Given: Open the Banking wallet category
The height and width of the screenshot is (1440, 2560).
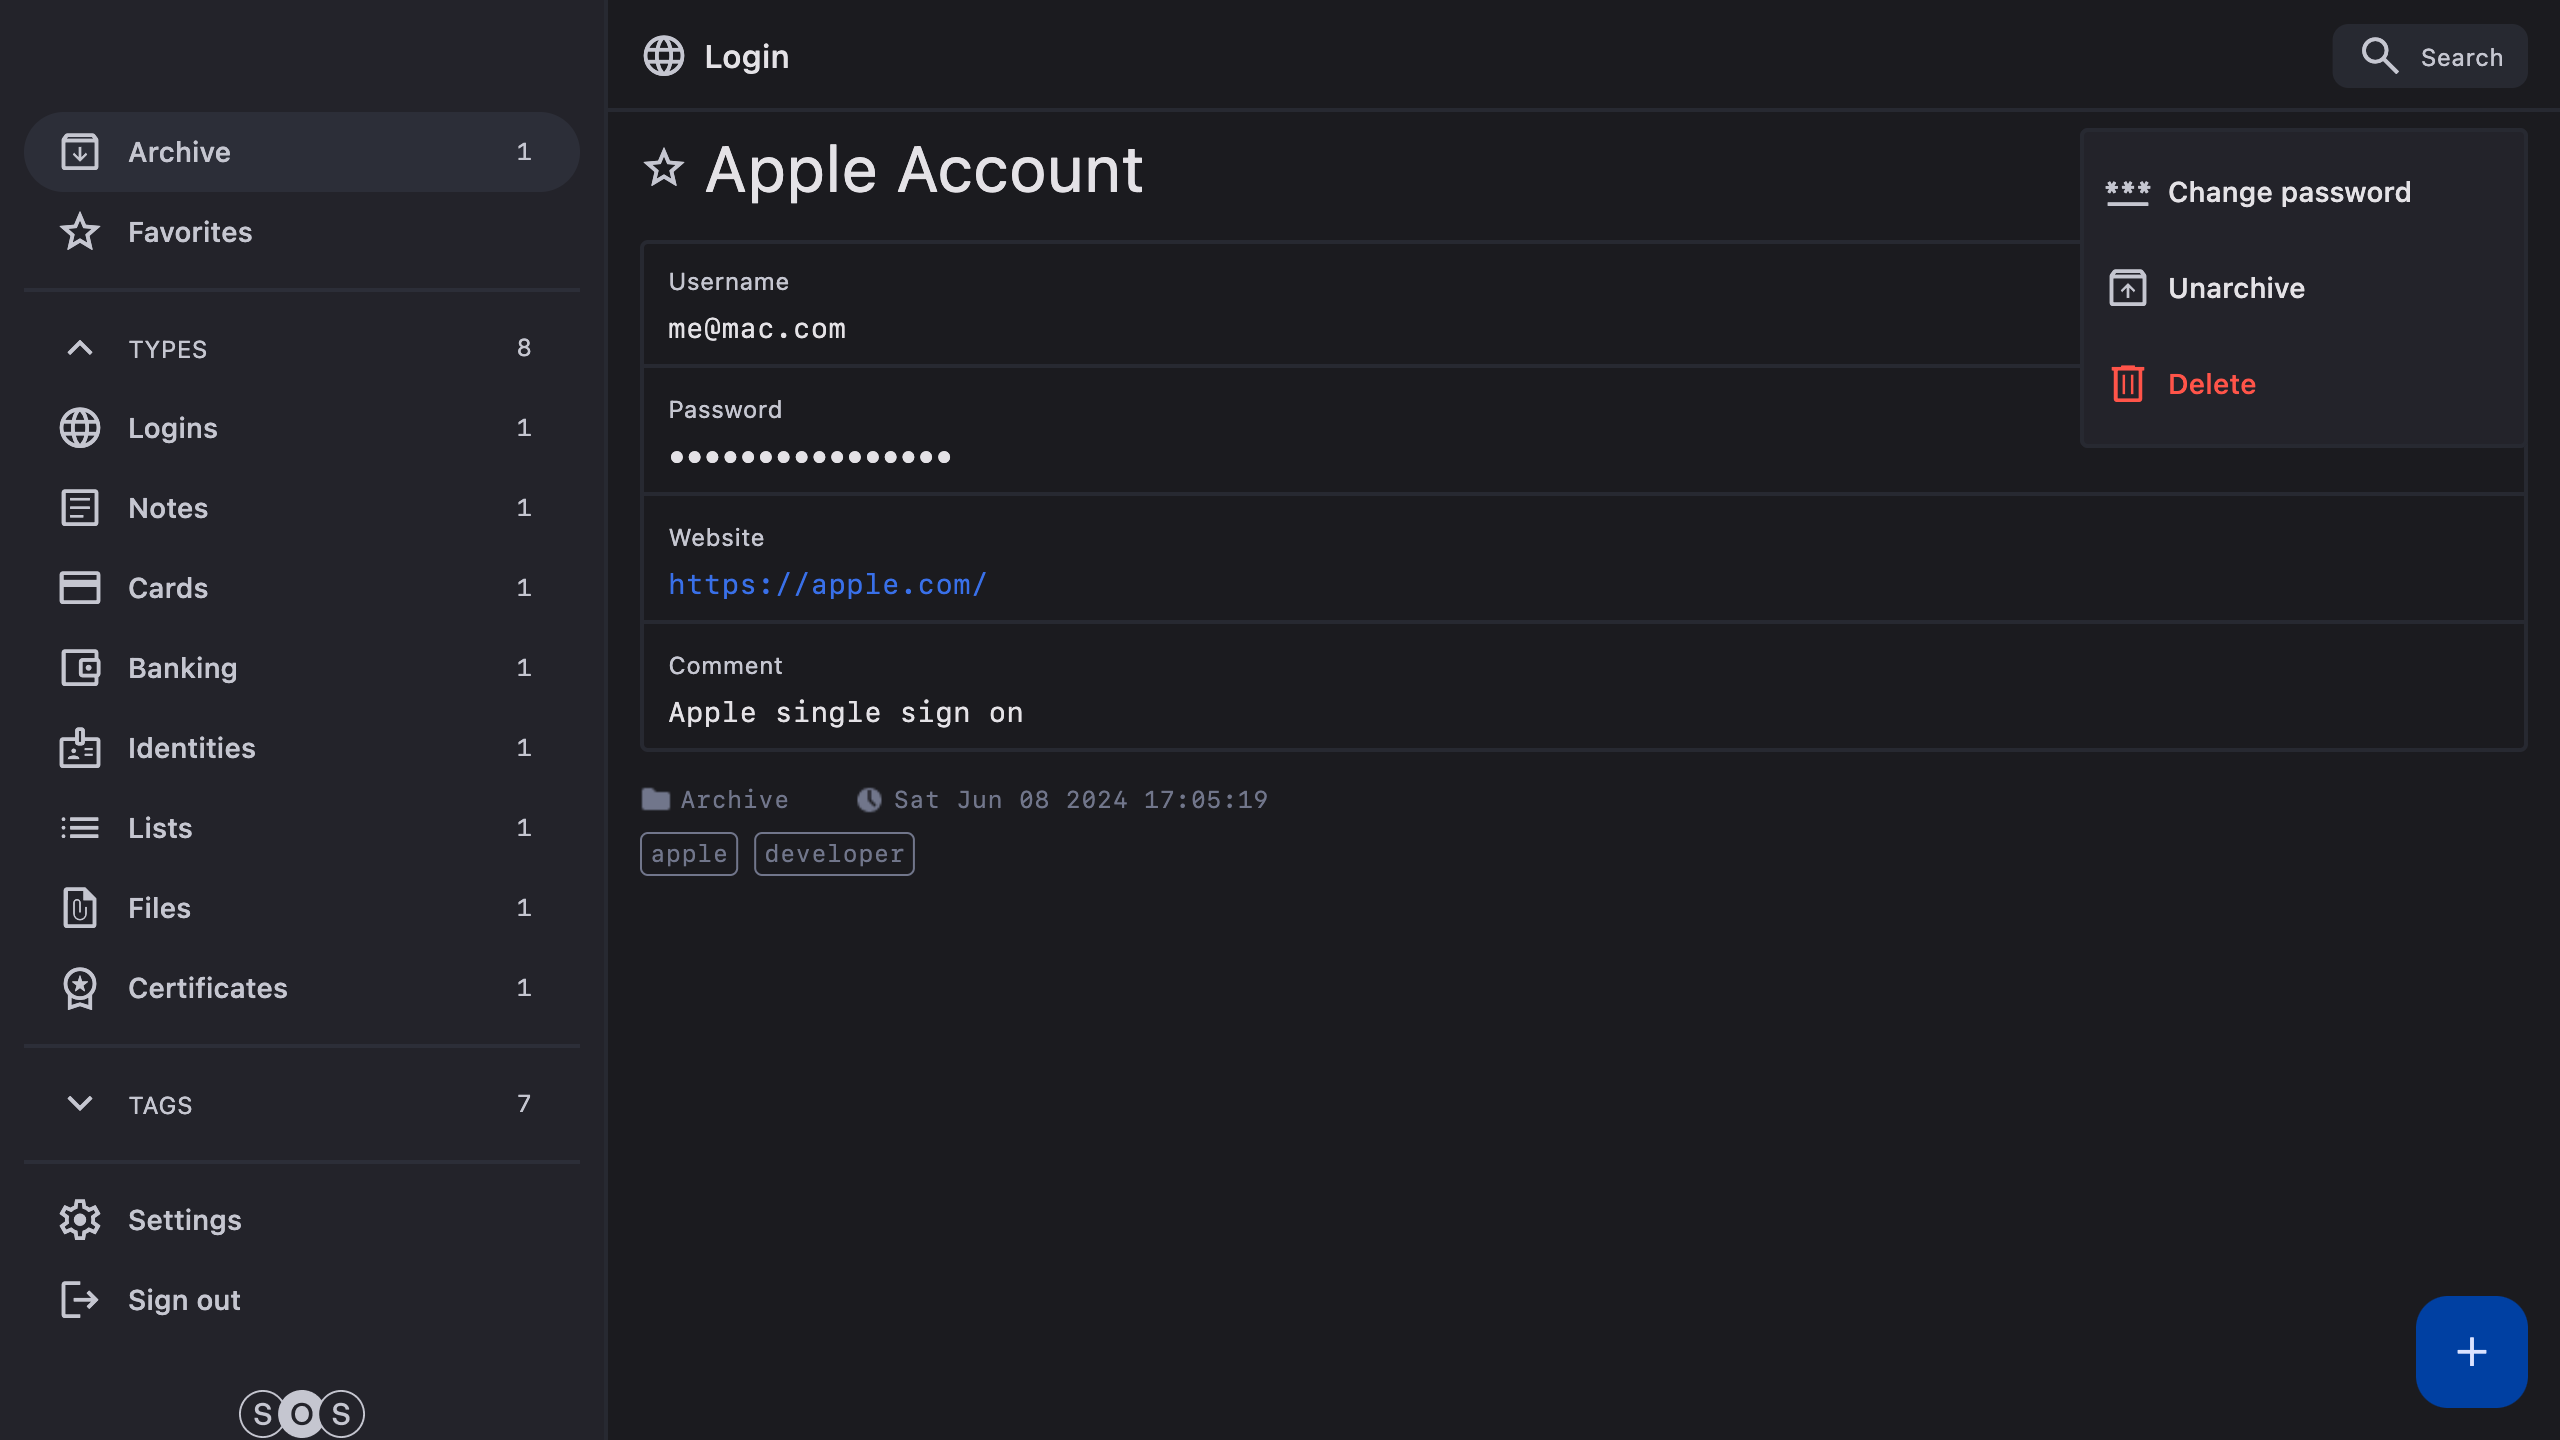Looking at the screenshot, I should [182, 668].
